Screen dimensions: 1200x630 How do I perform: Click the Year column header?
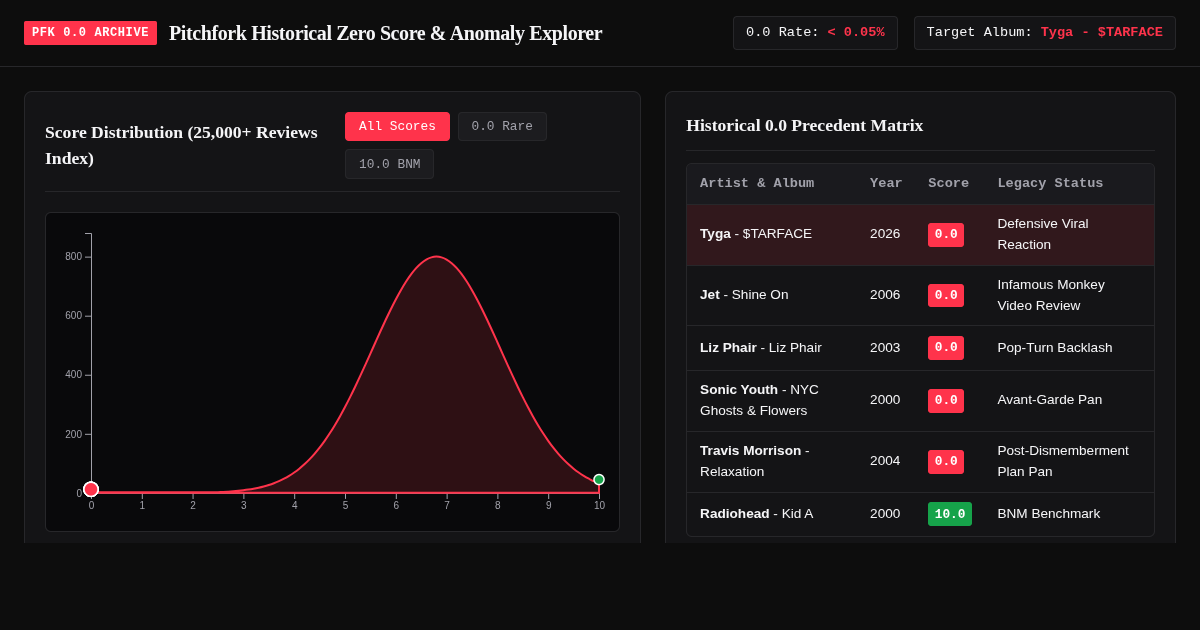886,184
